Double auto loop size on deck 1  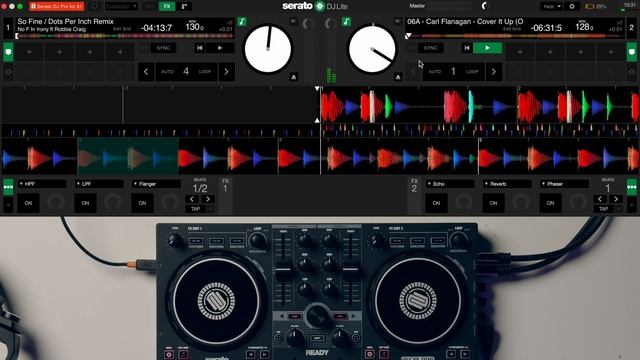pos(227,71)
